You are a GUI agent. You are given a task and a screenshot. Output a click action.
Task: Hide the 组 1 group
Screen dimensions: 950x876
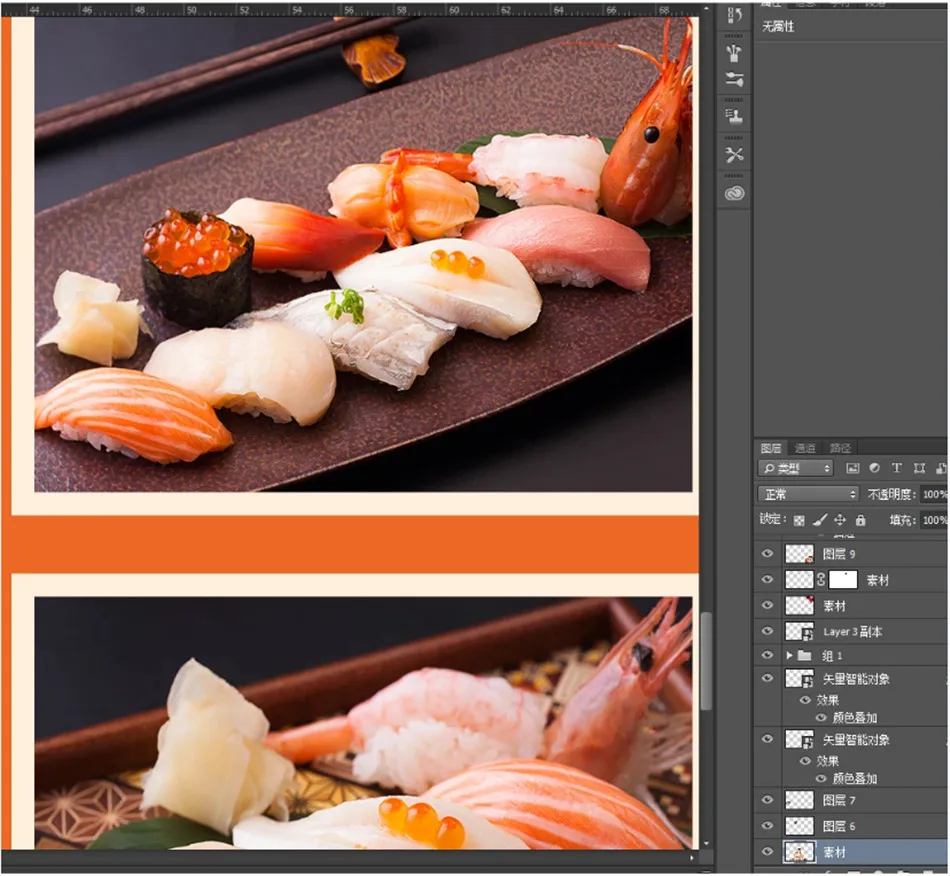(767, 655)
